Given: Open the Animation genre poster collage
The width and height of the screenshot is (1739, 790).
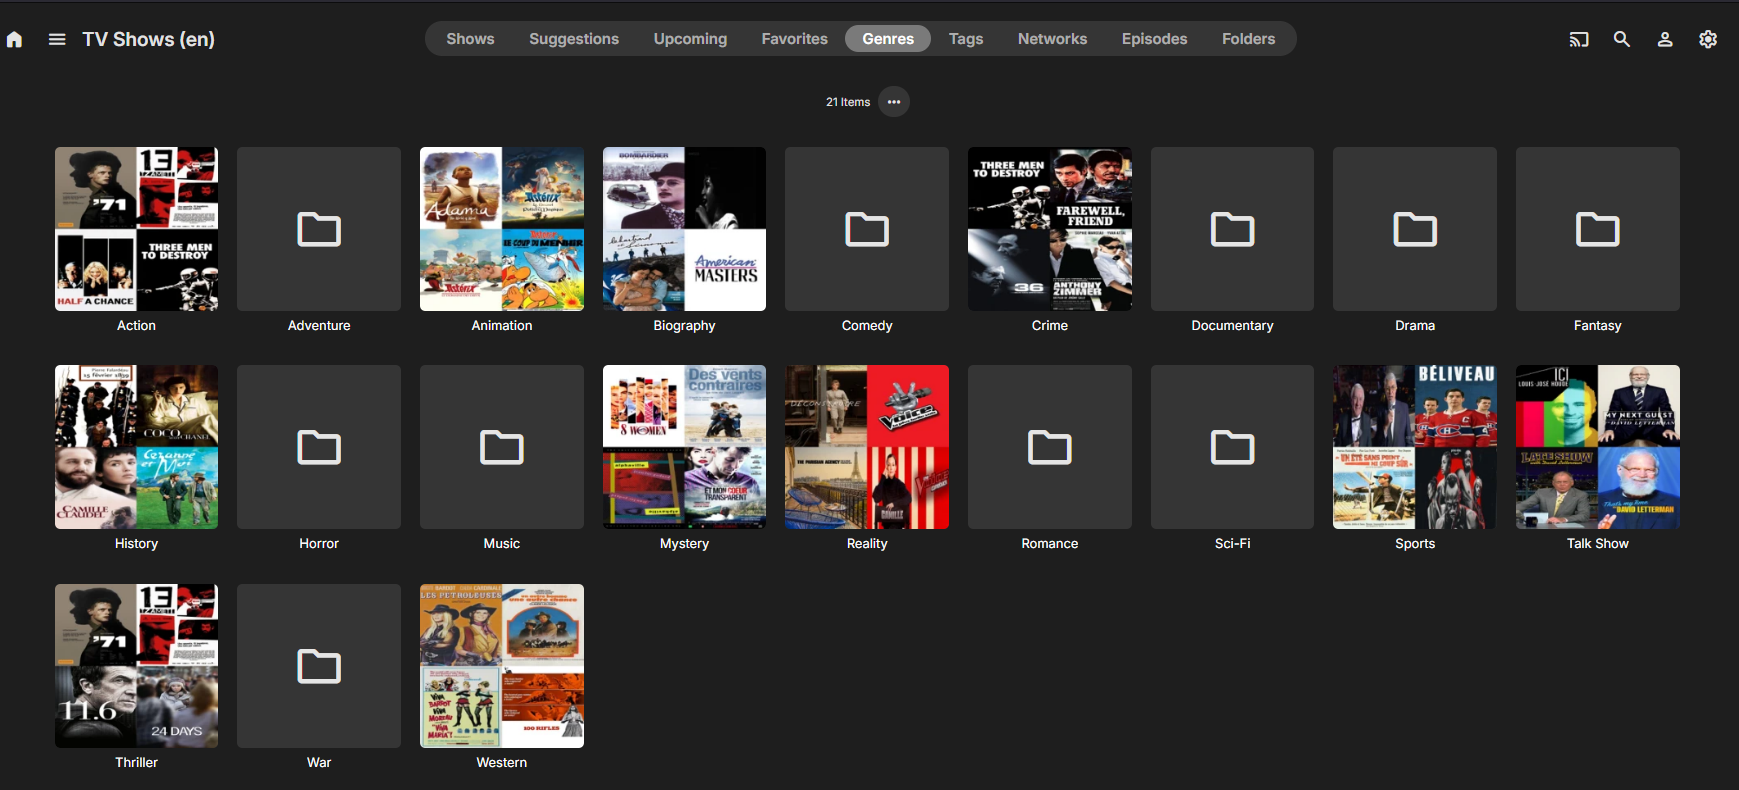Looking at the screenshot, I should [502, 229].
